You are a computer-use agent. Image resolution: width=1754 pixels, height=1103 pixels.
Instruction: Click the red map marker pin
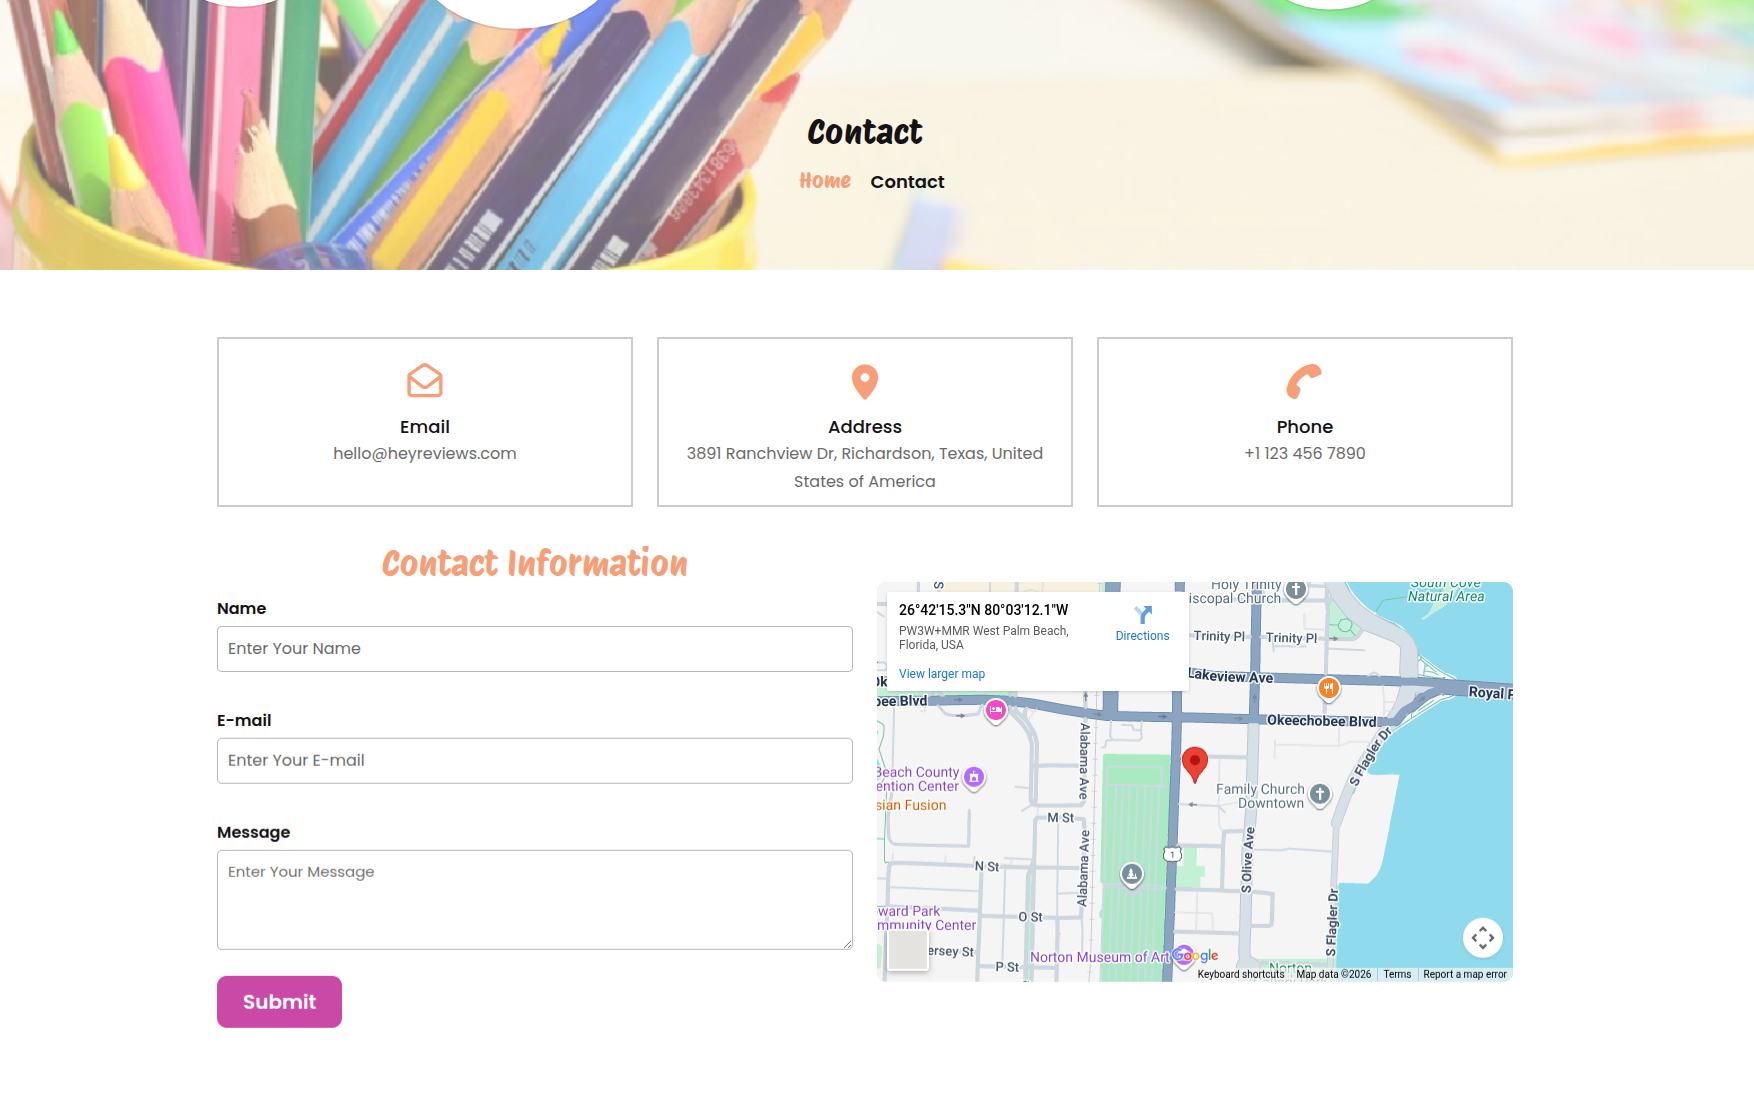pos(1194,763)
